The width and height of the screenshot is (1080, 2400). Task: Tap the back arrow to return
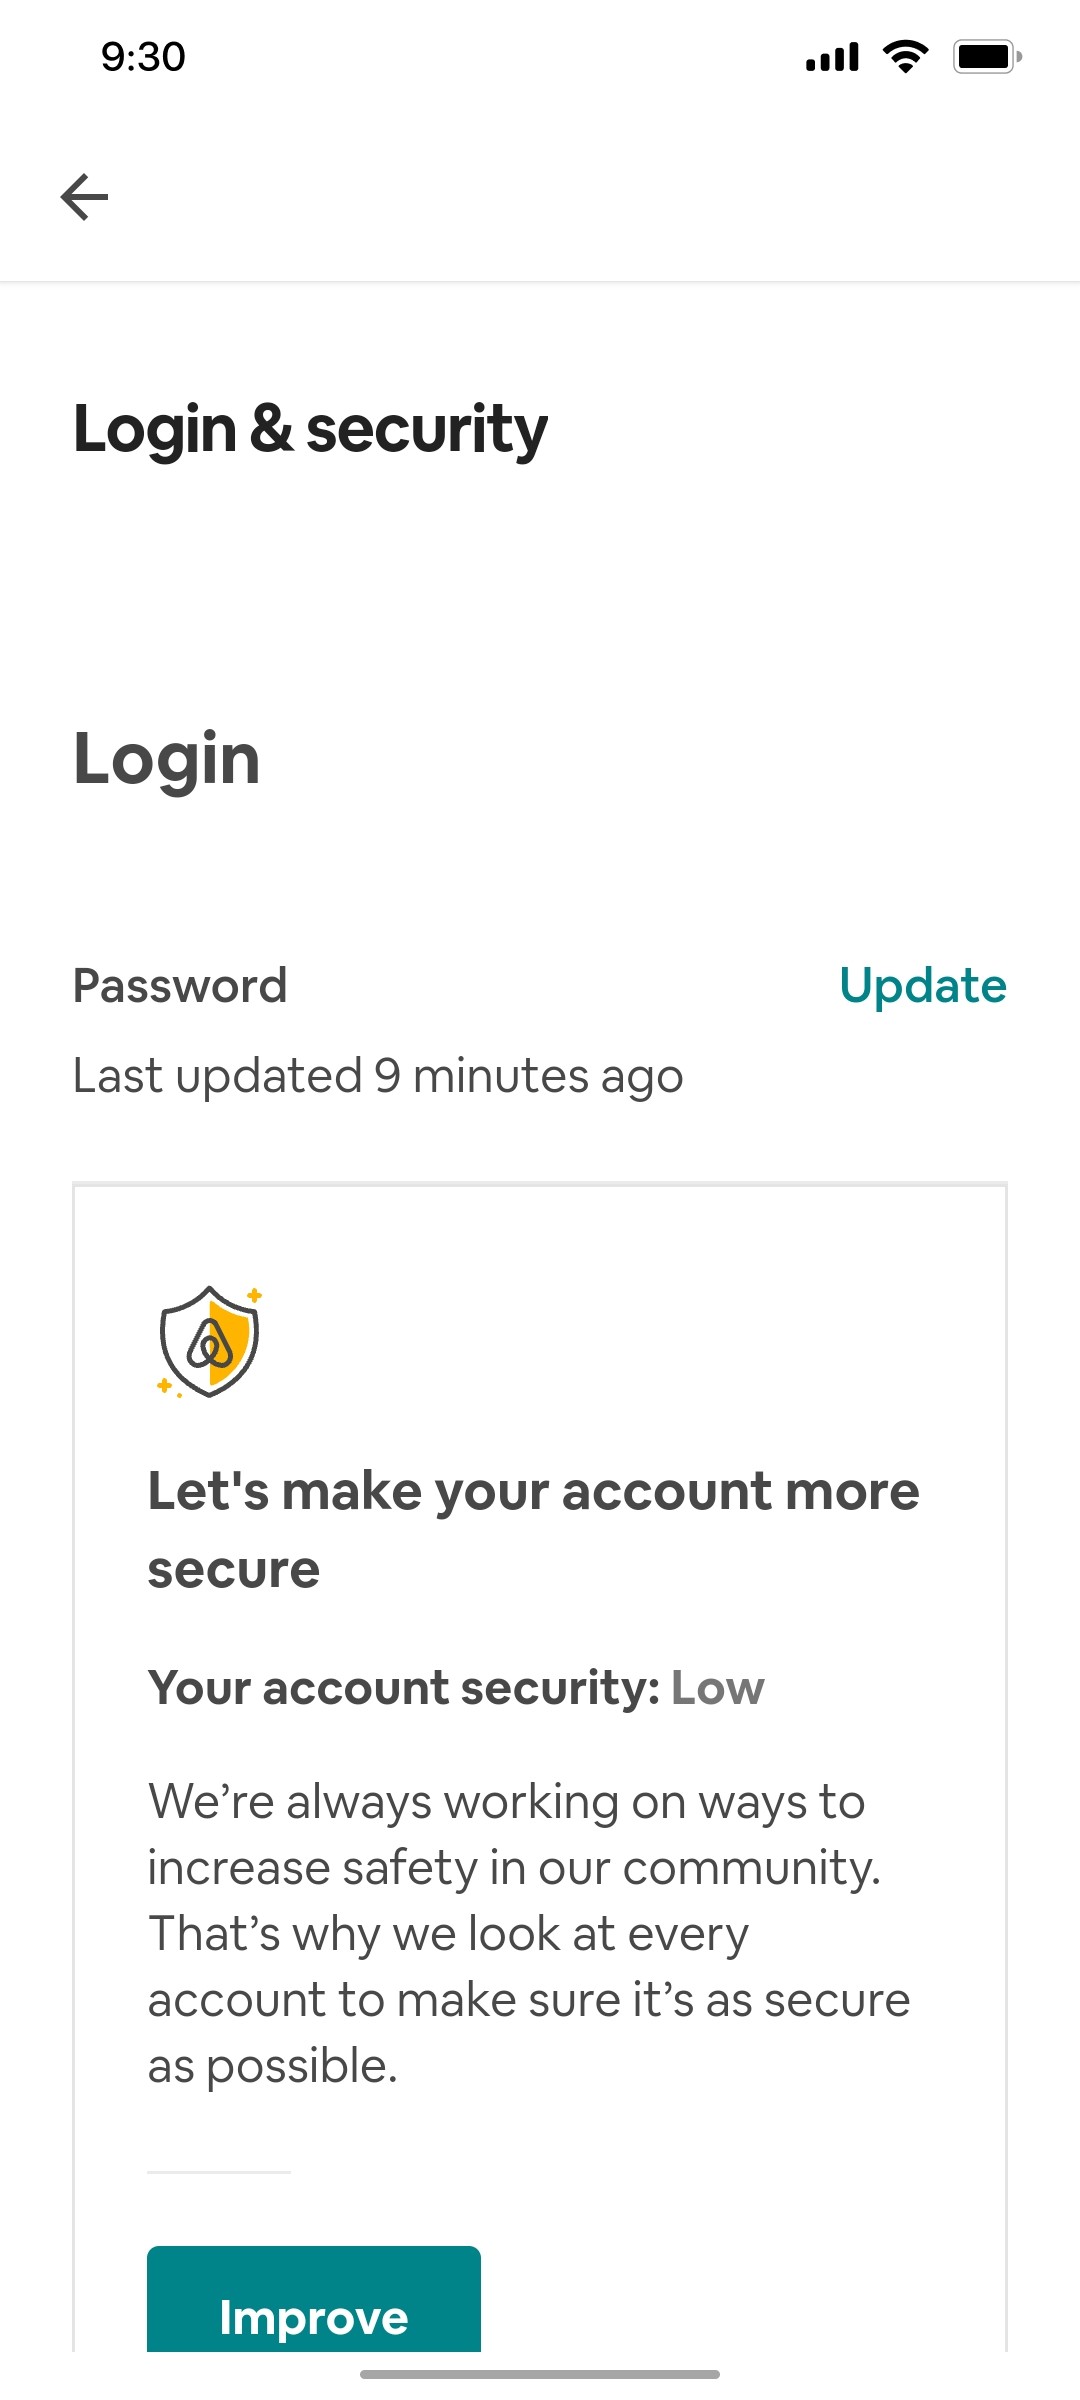point(84,196)
